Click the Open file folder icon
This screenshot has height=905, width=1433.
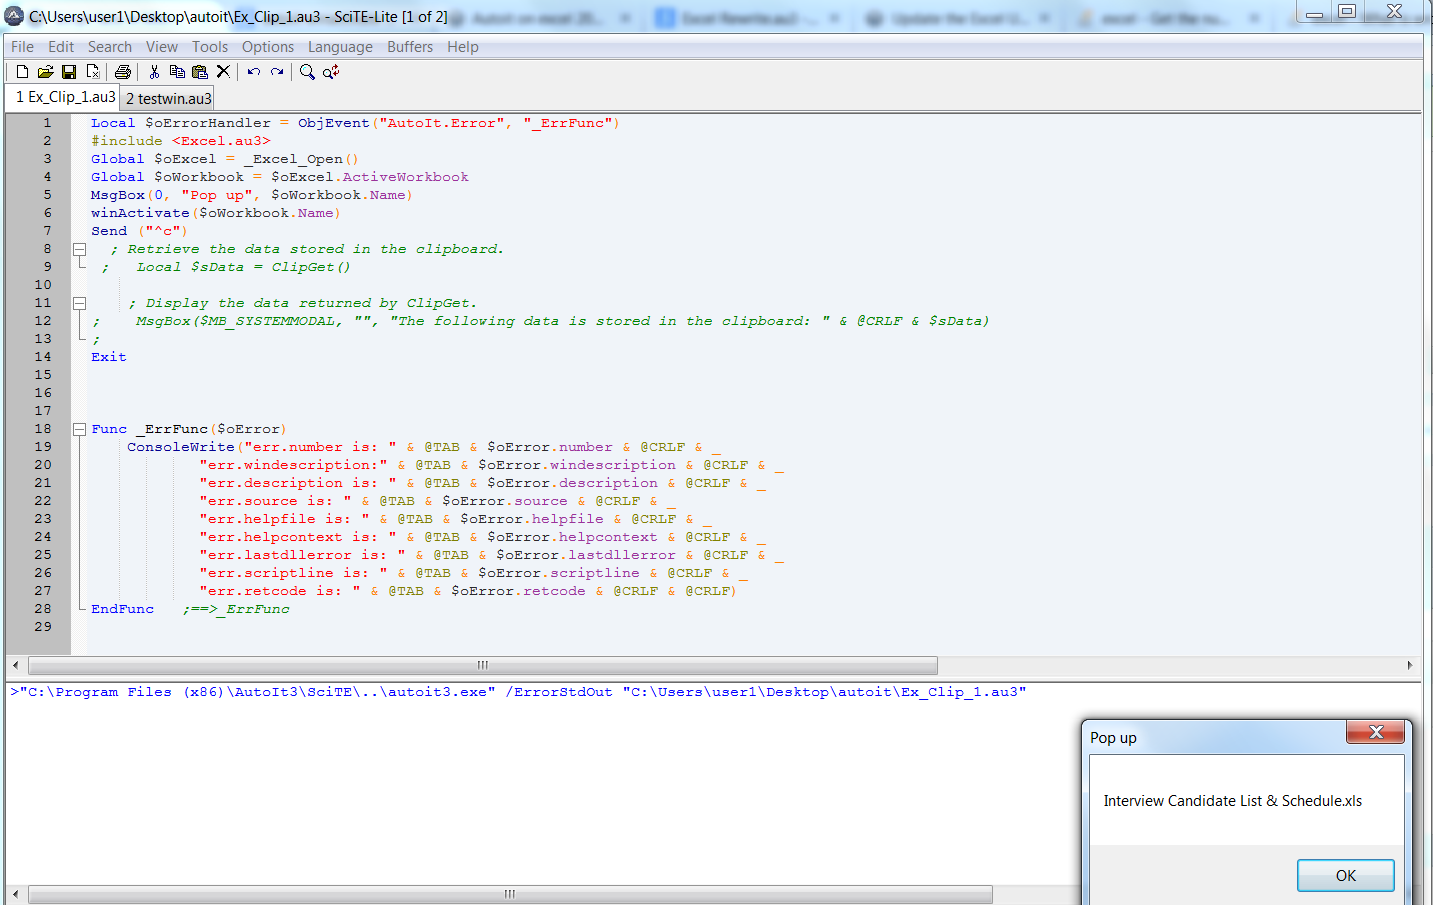45,72
